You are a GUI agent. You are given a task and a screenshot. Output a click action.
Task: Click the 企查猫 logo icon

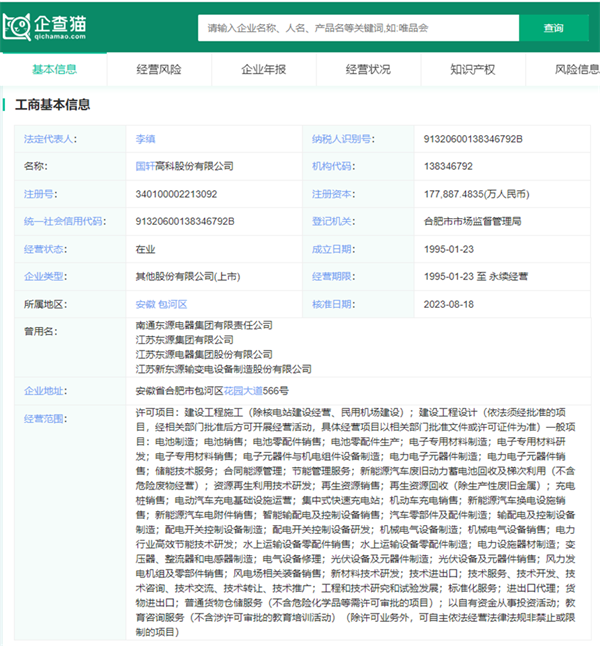(18, 28)
